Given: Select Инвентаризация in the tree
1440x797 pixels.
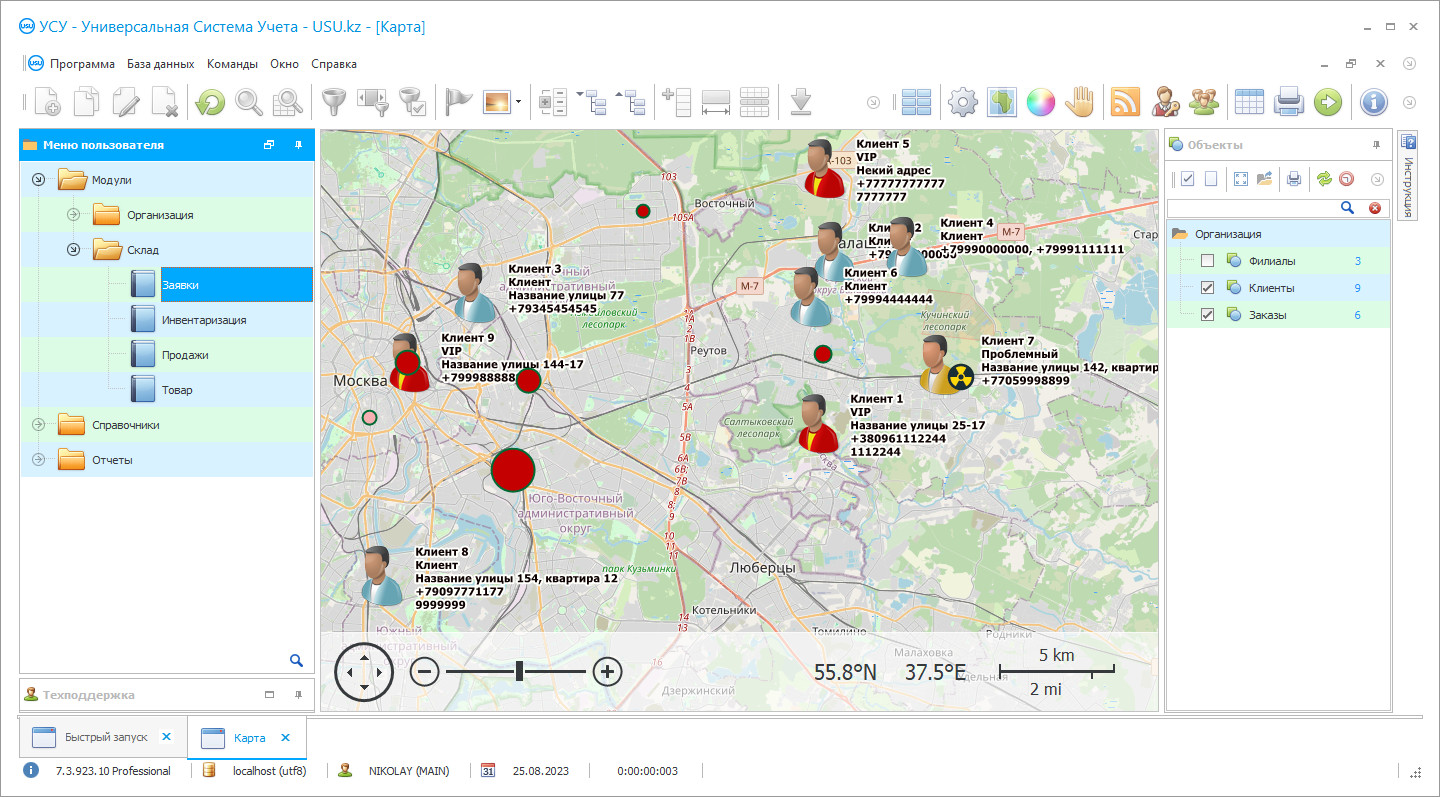Looking at the screenshot, I should (204, 320).
